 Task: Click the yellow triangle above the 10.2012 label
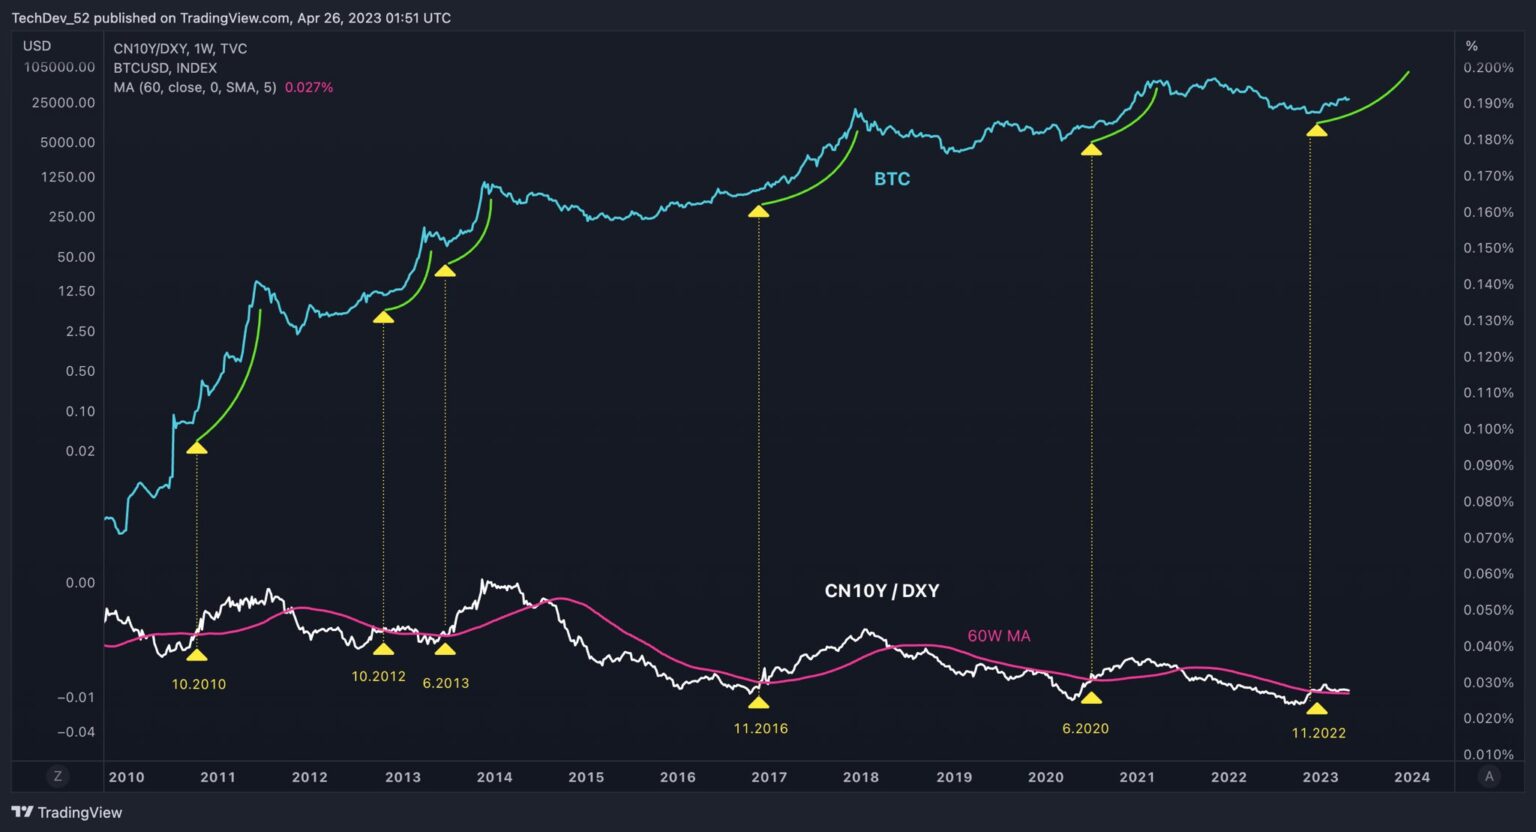(383, 649)
